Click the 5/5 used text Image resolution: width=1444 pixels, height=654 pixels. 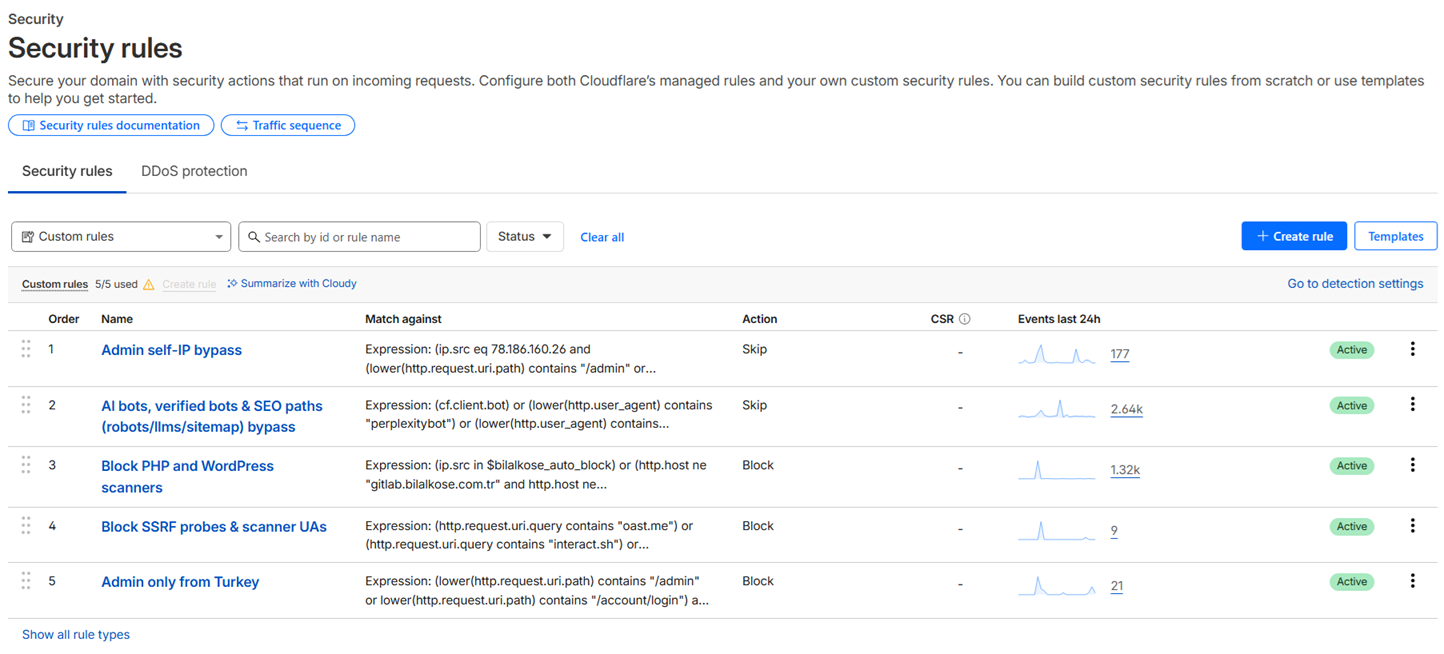click(x=116, y=284)
